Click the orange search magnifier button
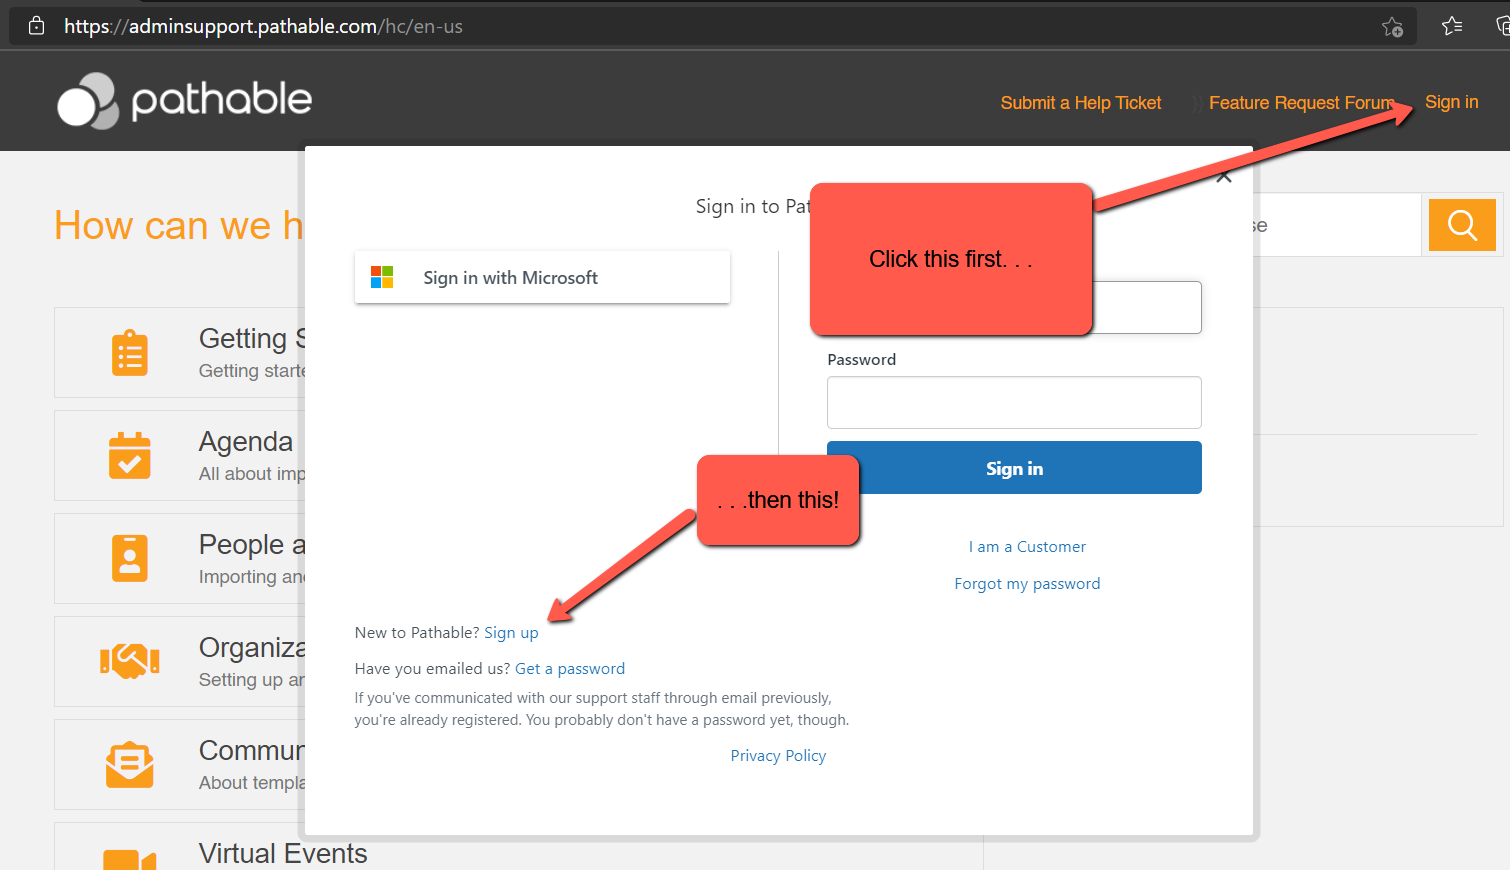The image size is (1510, 870). tap(1462, 225)
